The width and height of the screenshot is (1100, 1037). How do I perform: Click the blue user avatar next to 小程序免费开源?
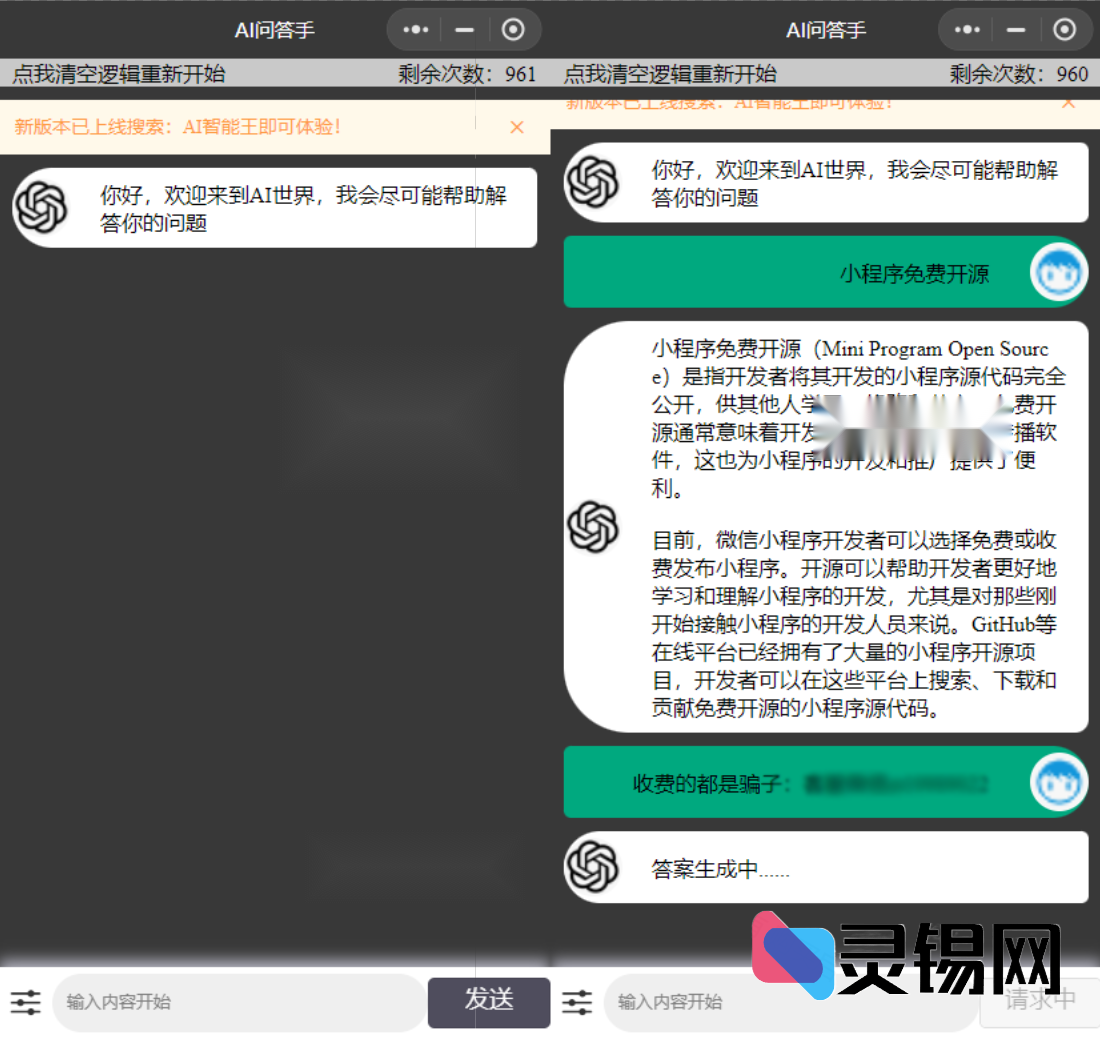1057,271
